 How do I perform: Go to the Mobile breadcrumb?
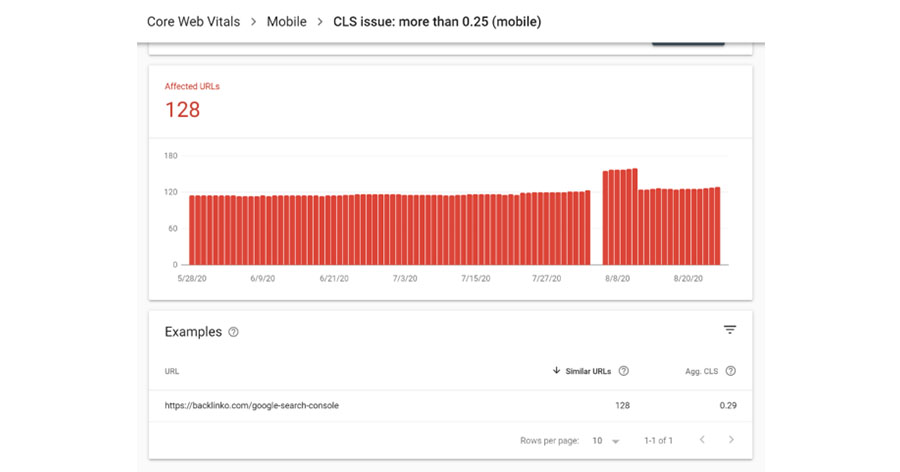(x=286, y=22)
